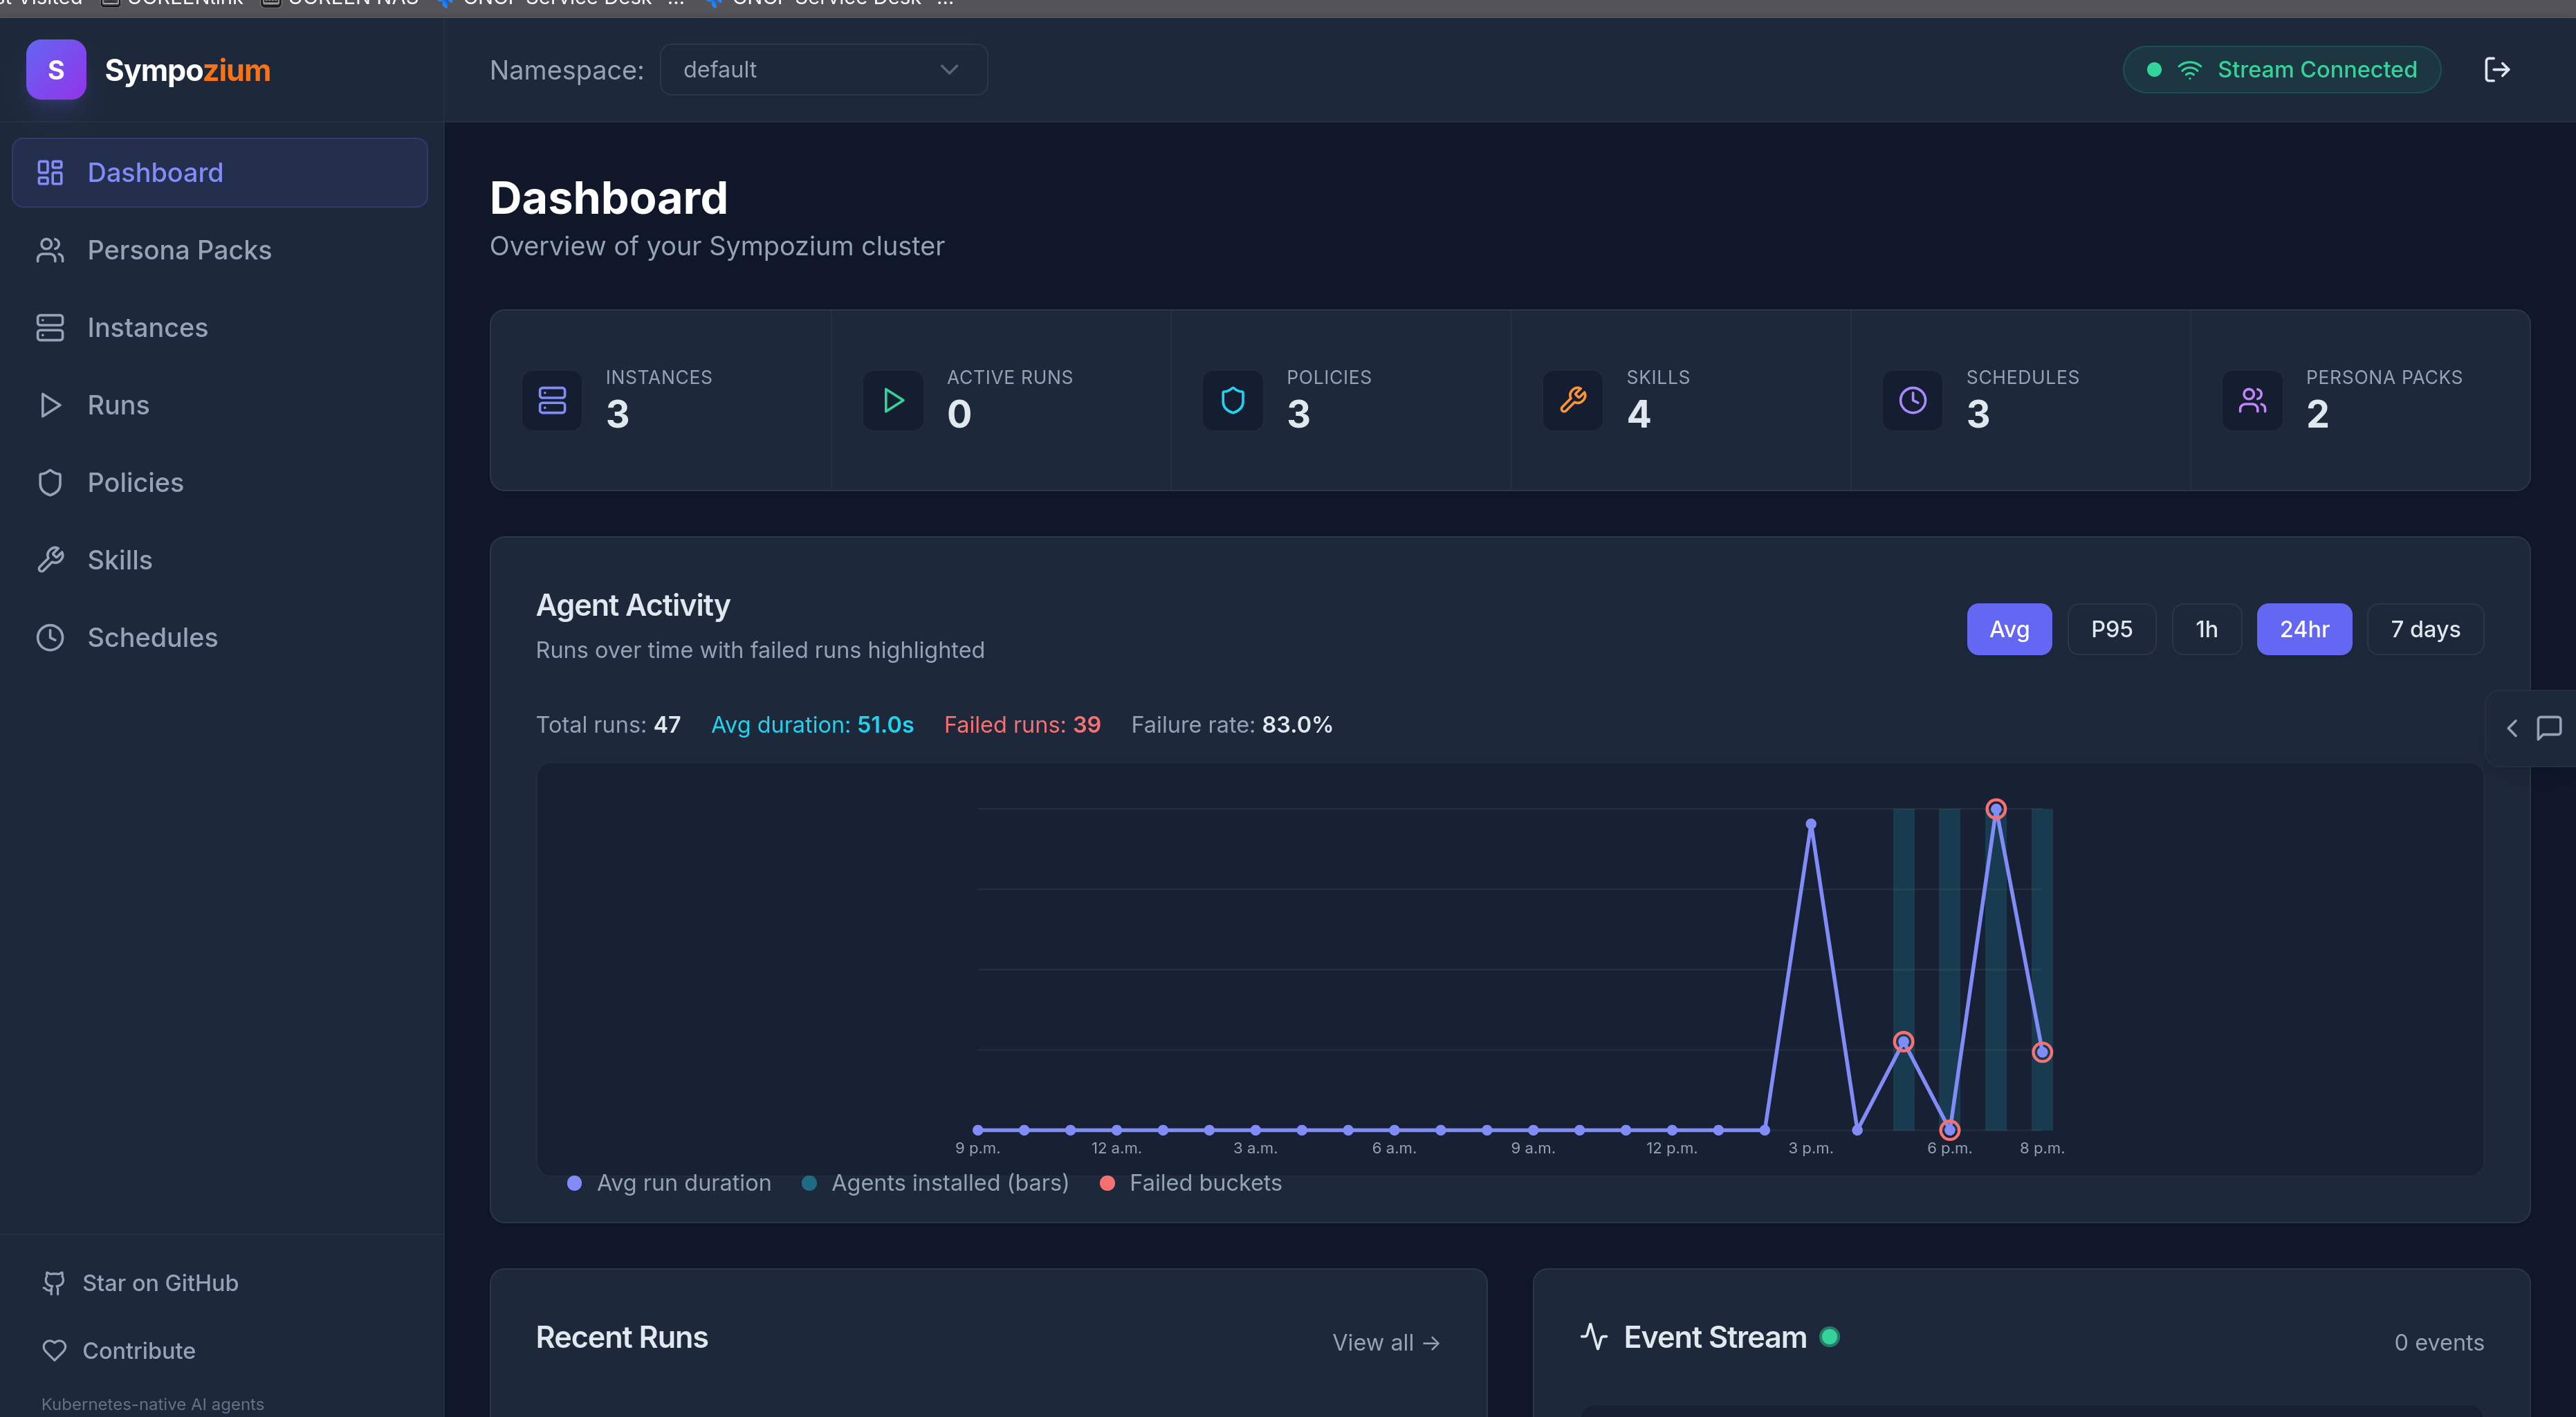Image resolution: width=2576 pixels, height=1417 pixels.
Task: Click the GitHub icon in sidebar footer
Action: (x=54, y=1283)
